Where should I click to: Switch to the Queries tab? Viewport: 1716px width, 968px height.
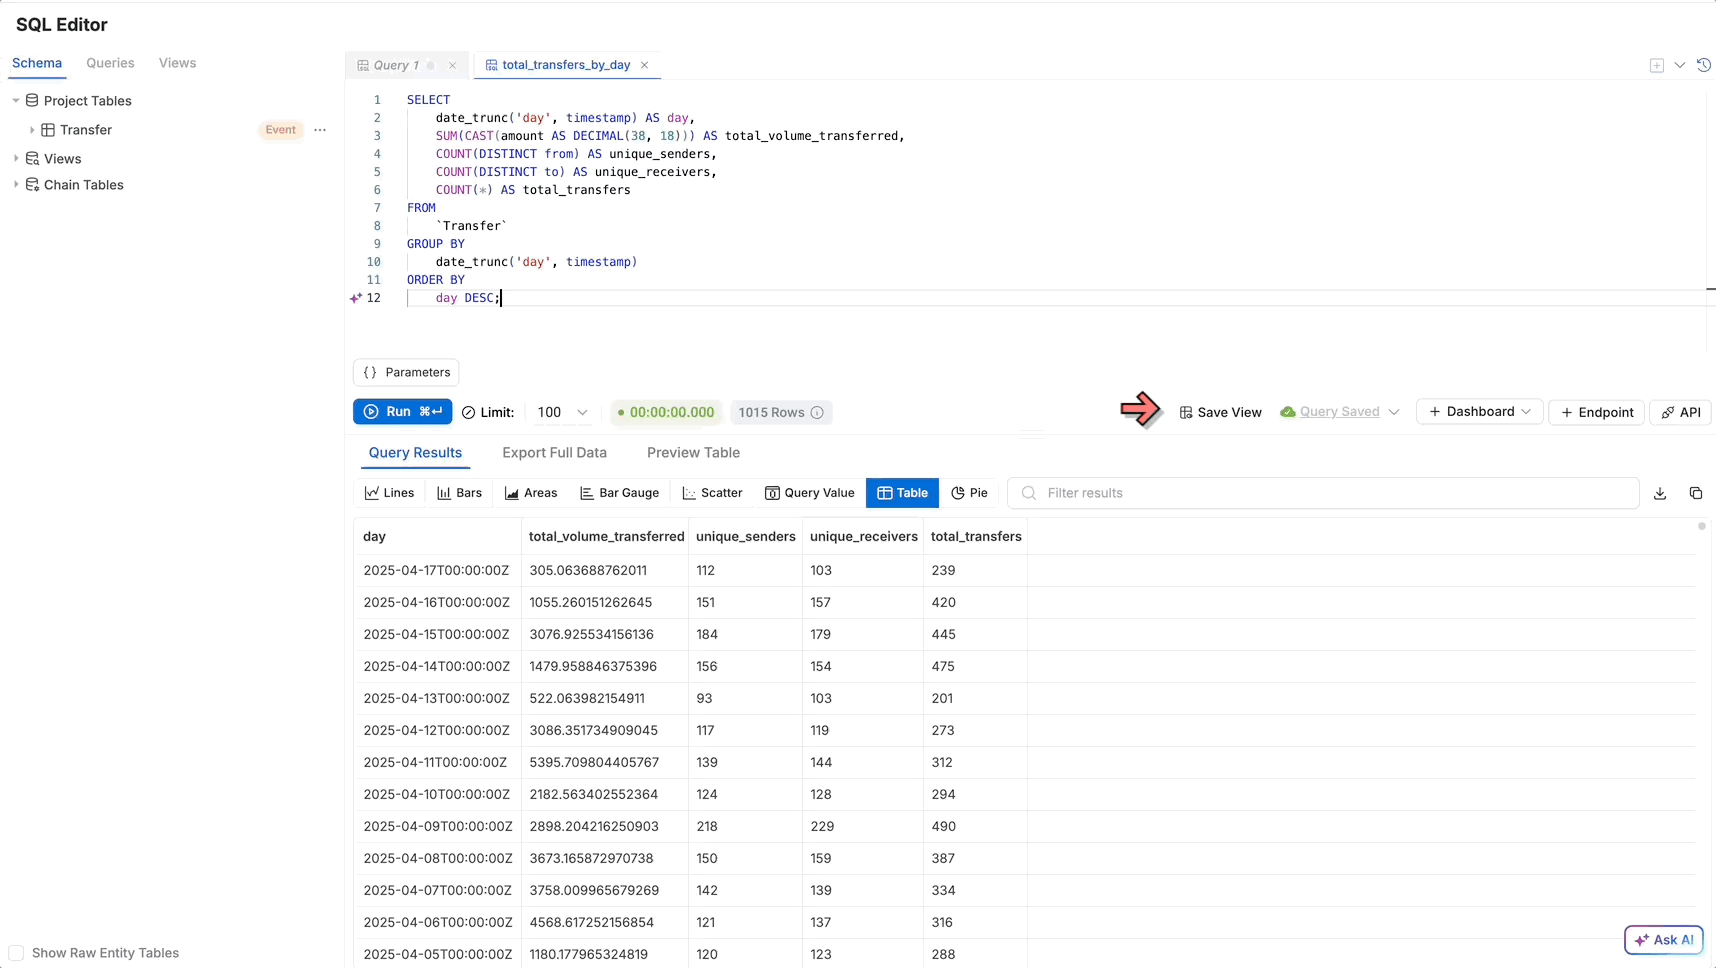pyautogui.click(x=110, y=63)
